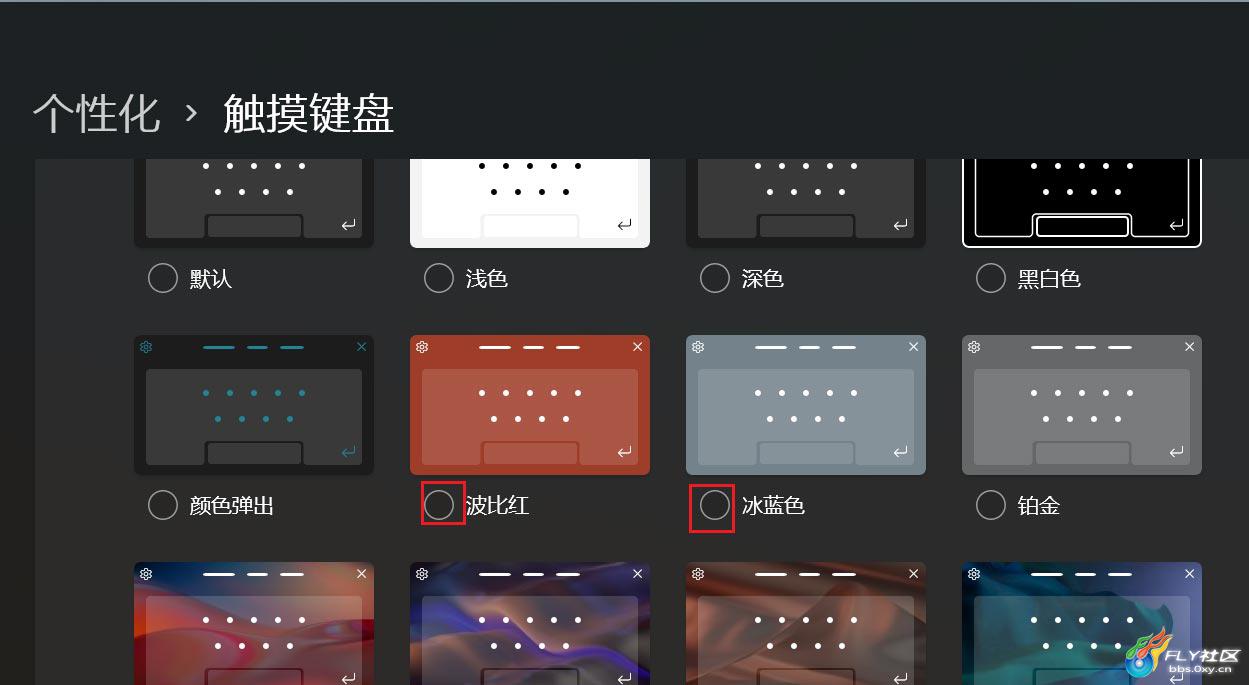Select the 深色 theme radio button
The height and width of the screenshot is (685, 1249).
(x=715, y=278)
